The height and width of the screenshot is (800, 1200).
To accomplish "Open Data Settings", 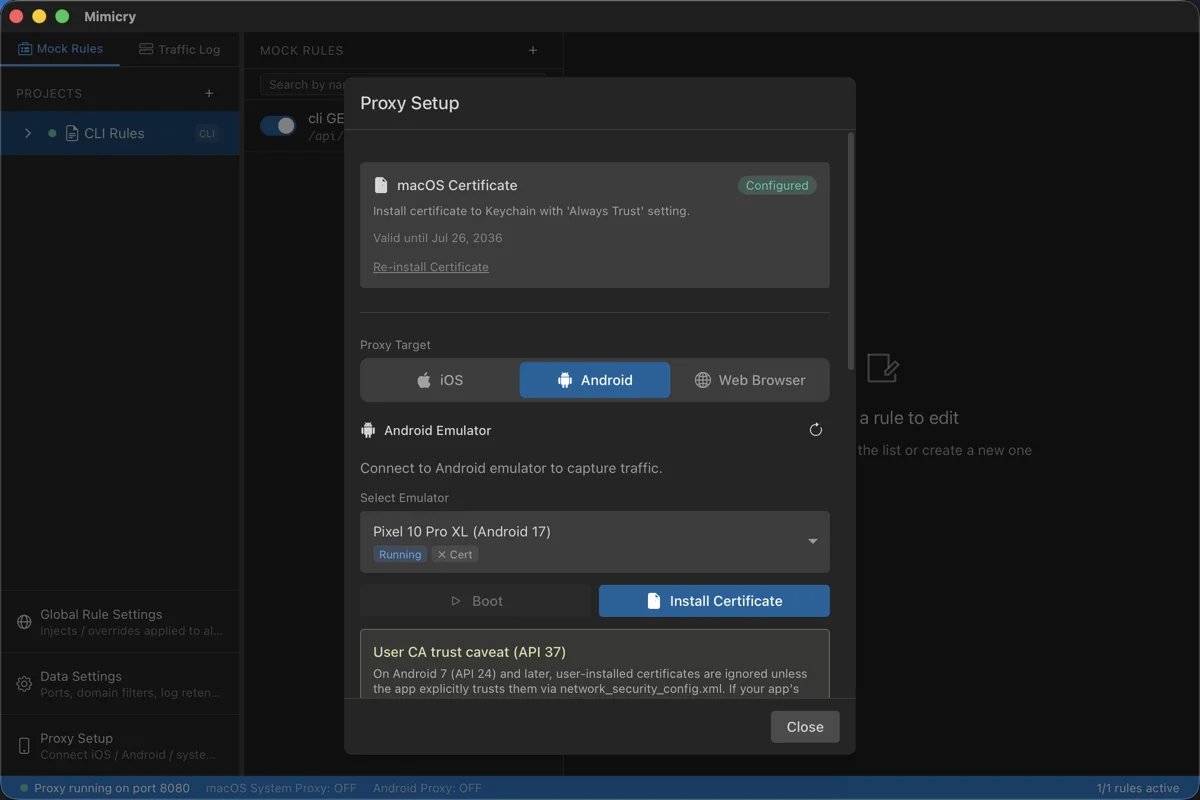I will [x=120, y=684].
